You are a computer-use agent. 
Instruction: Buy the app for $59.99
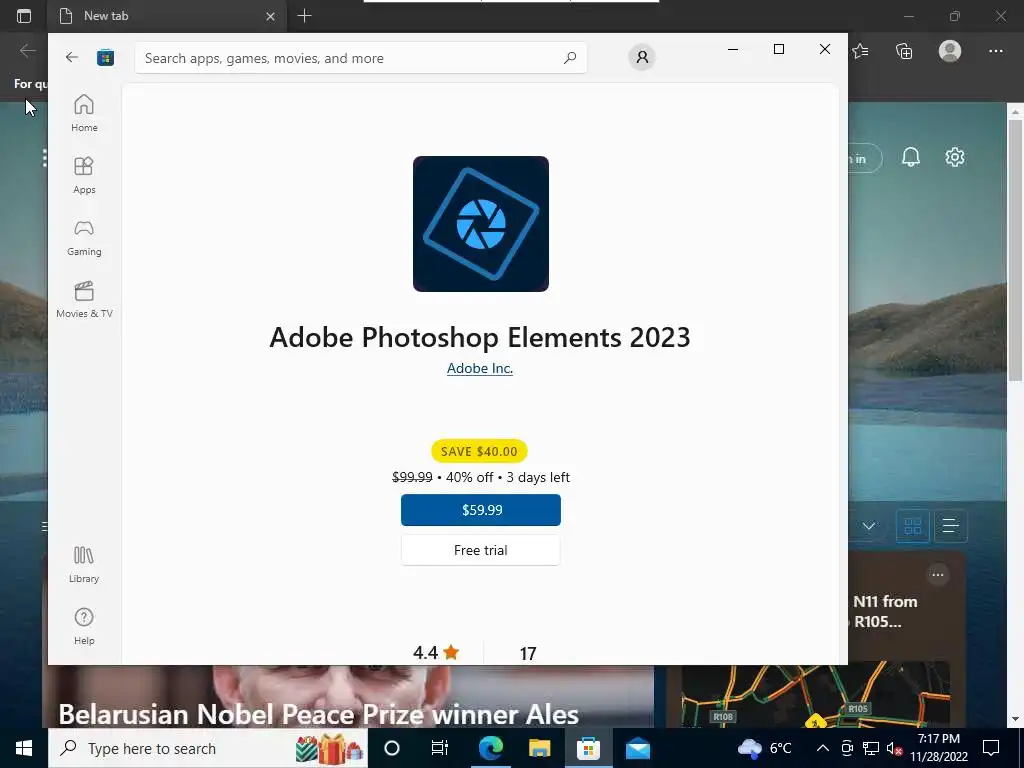point(481,510)
